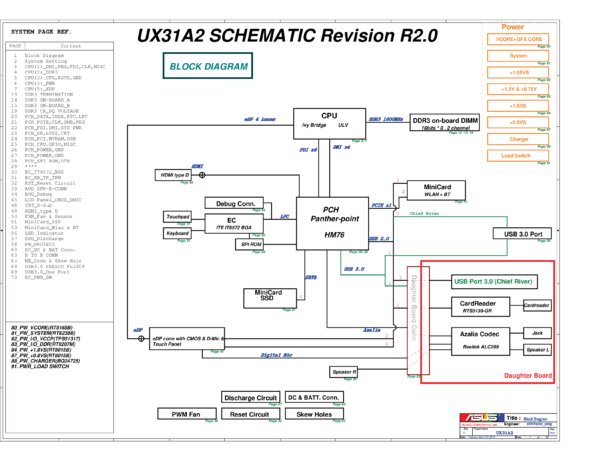Click the CPU Ivy Bridge block

pos(329,124)
